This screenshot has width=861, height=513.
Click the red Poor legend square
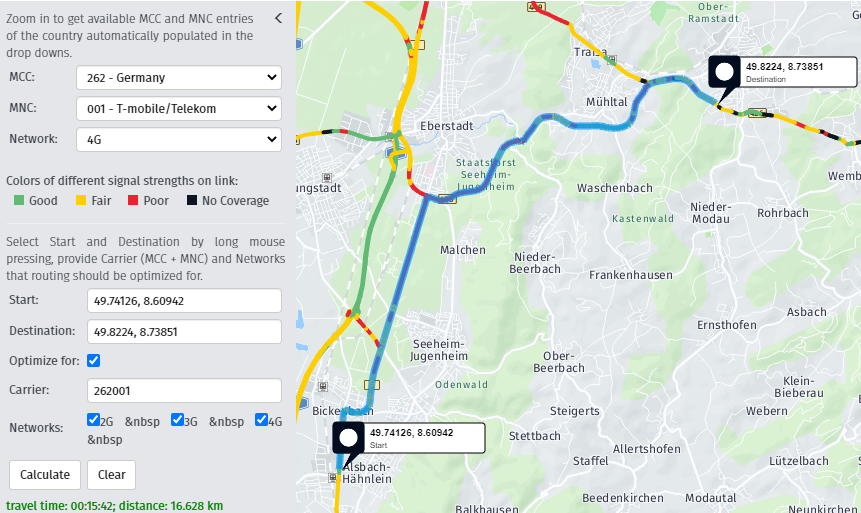click(x=133, y=200)
